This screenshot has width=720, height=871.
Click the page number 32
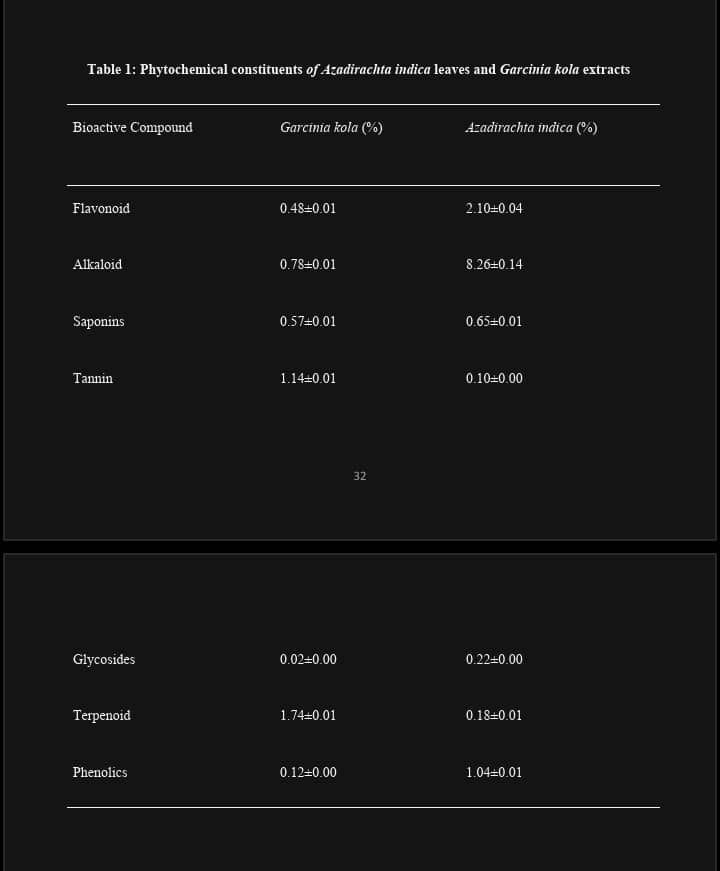coord(360,477)
